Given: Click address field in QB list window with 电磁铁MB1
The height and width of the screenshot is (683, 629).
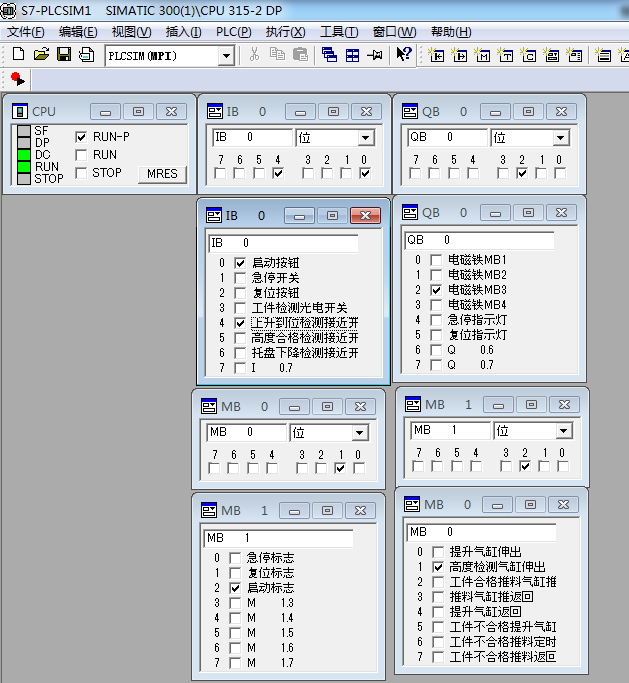Looking at the screenshot, I should tap(479, 240).
